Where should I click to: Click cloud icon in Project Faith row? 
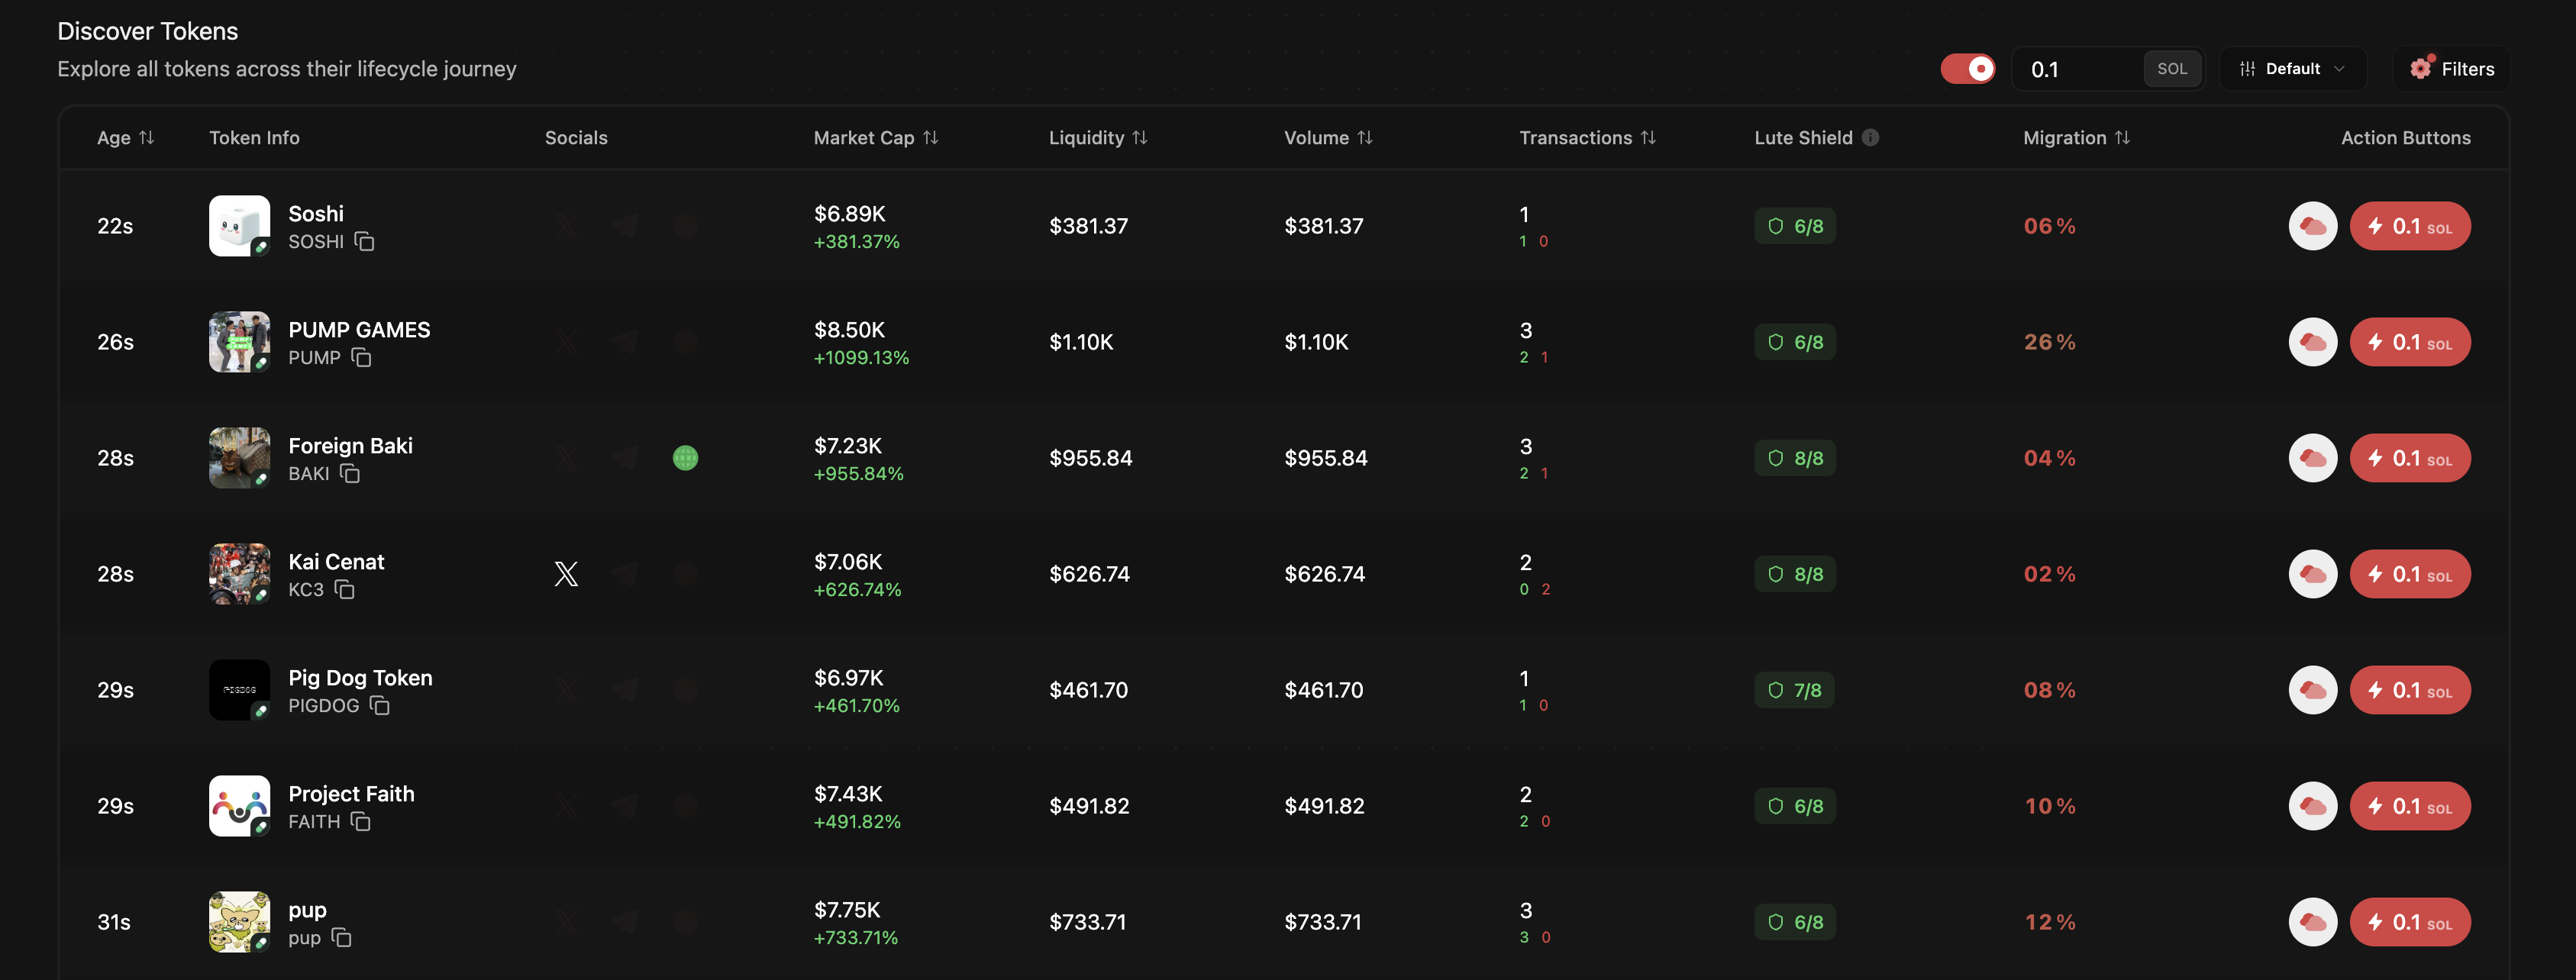tap(2312, 806)
